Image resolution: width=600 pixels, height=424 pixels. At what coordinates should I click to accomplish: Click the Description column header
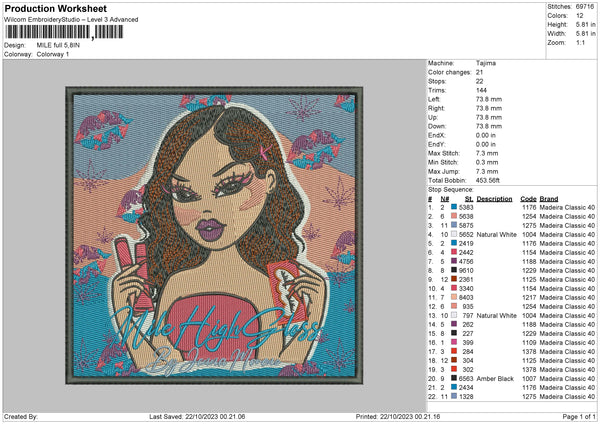[x=494, y=199]
